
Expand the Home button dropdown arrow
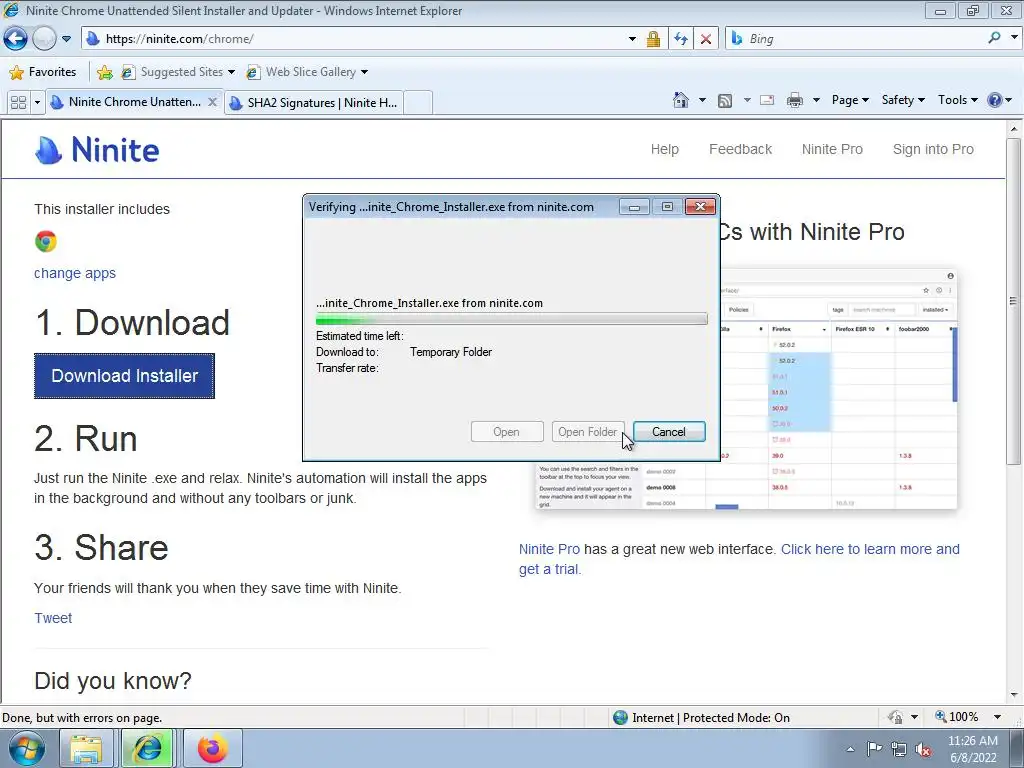click(702, 100)
